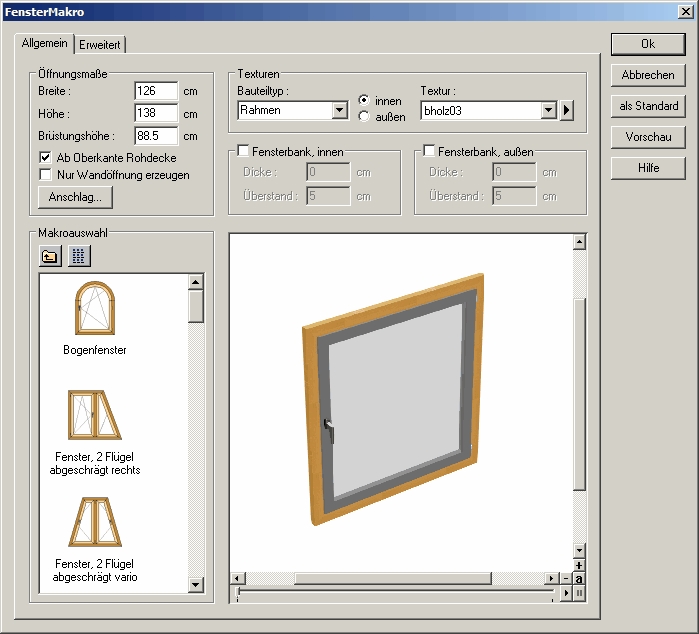Uncheck Ab Oberkante Rohdecke
Image resolution: width=699 pixels, height=634 pixels.
point(45,158)
